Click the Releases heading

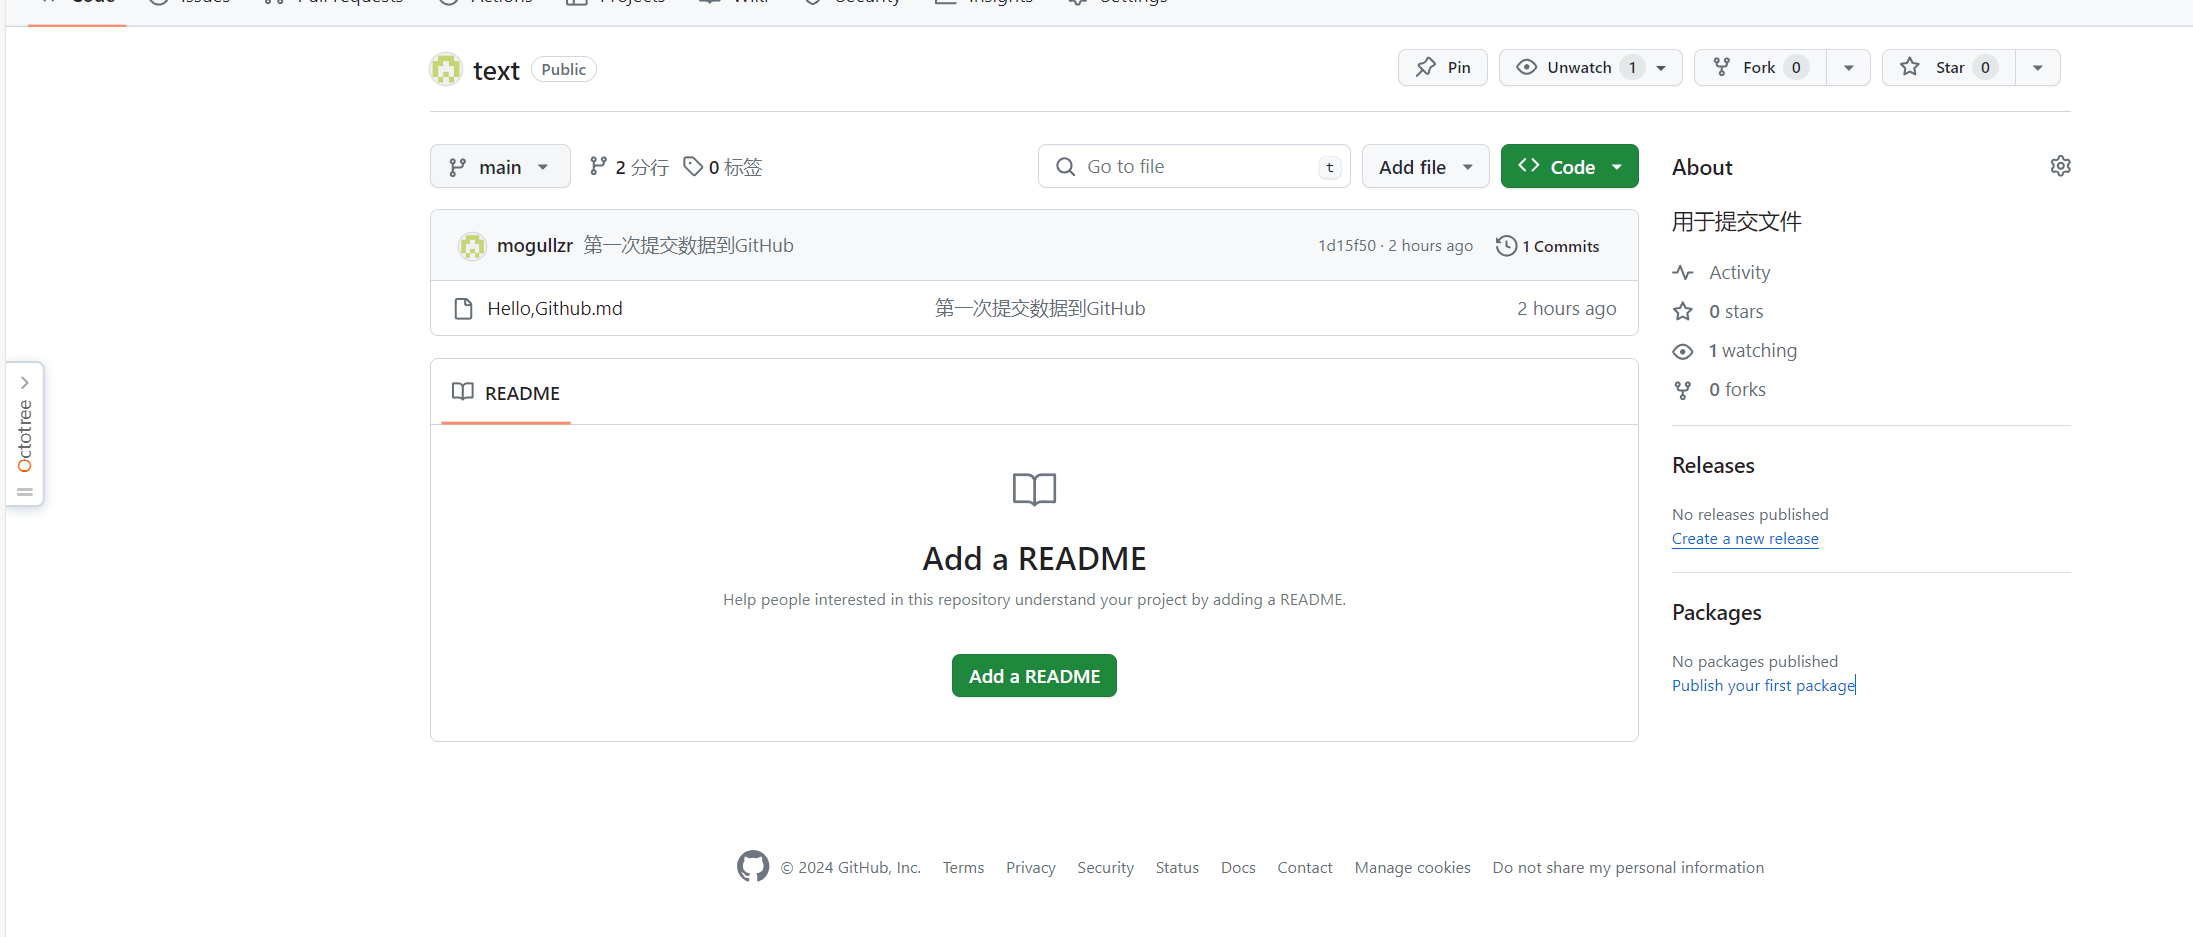point(1713,466)
